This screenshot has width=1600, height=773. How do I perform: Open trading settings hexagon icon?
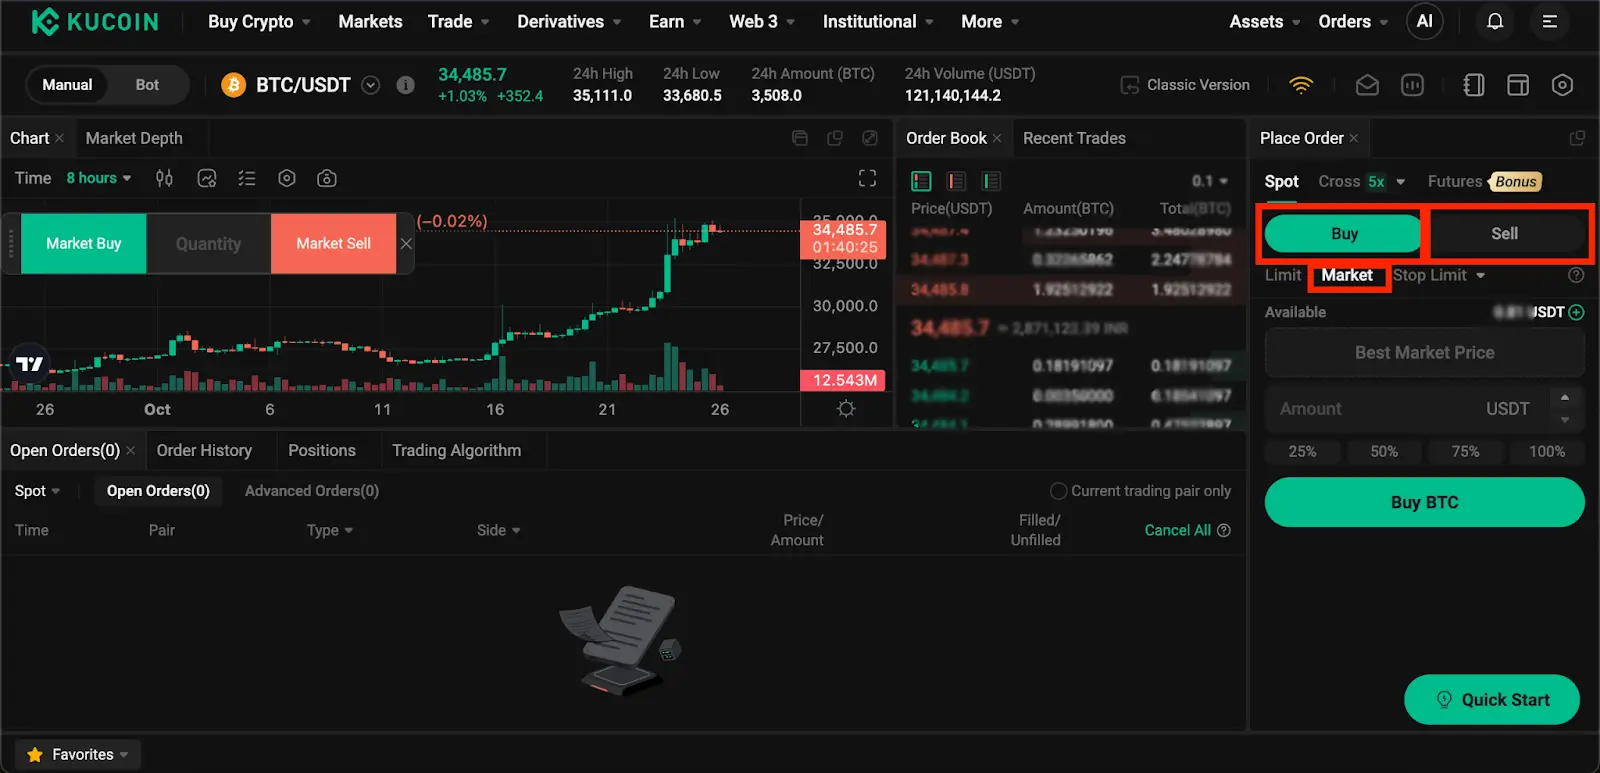tap(1562, 85)
